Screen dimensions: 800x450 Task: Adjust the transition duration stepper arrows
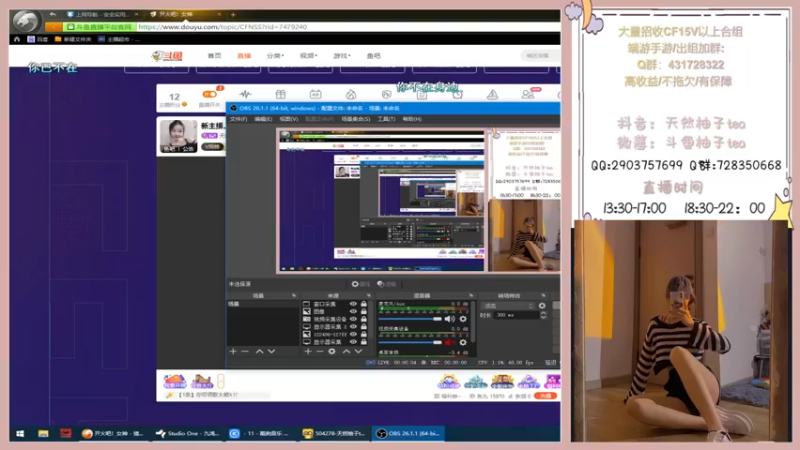tap(543, 315)
